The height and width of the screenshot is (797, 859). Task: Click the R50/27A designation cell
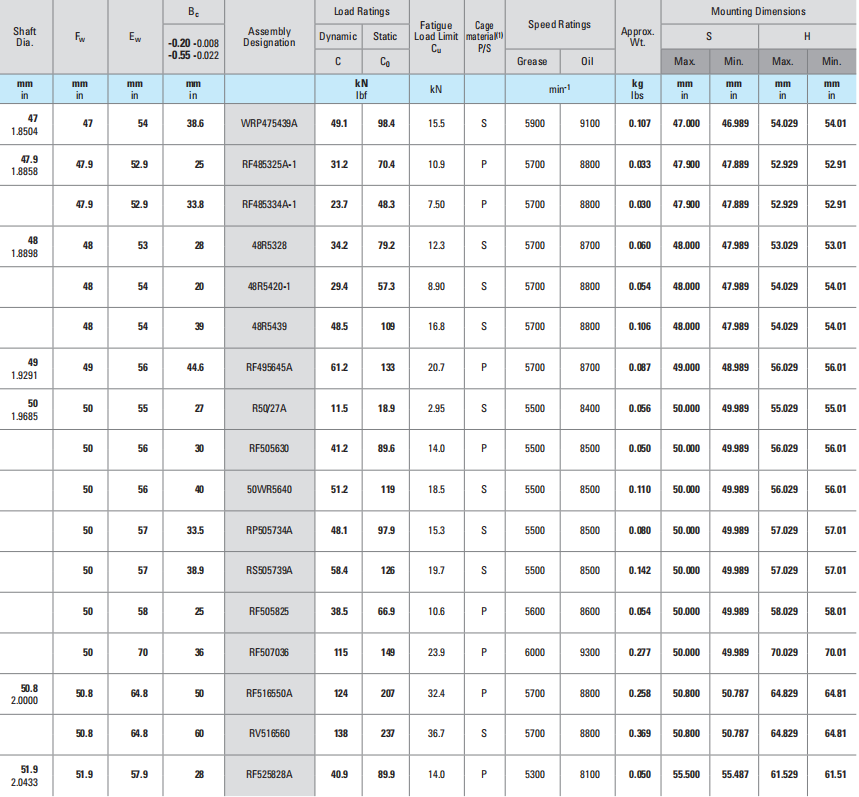click(x=269, y=408)
